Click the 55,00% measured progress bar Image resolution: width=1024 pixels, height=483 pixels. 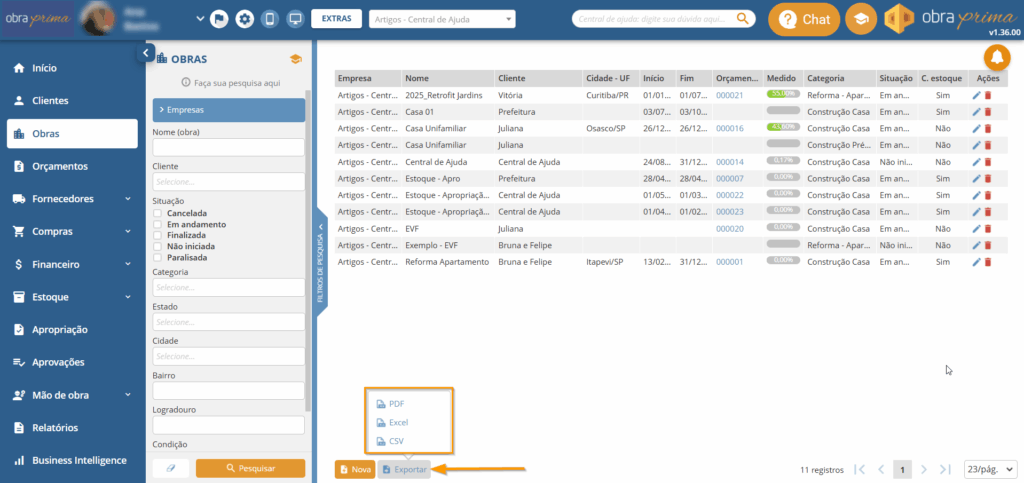[783, 95]
